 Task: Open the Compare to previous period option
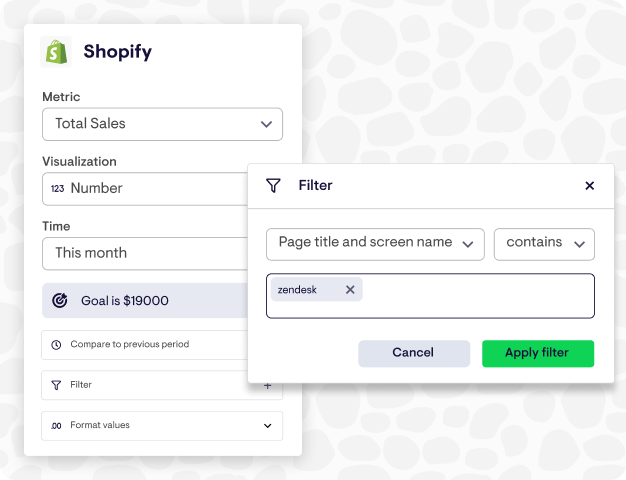145,345
